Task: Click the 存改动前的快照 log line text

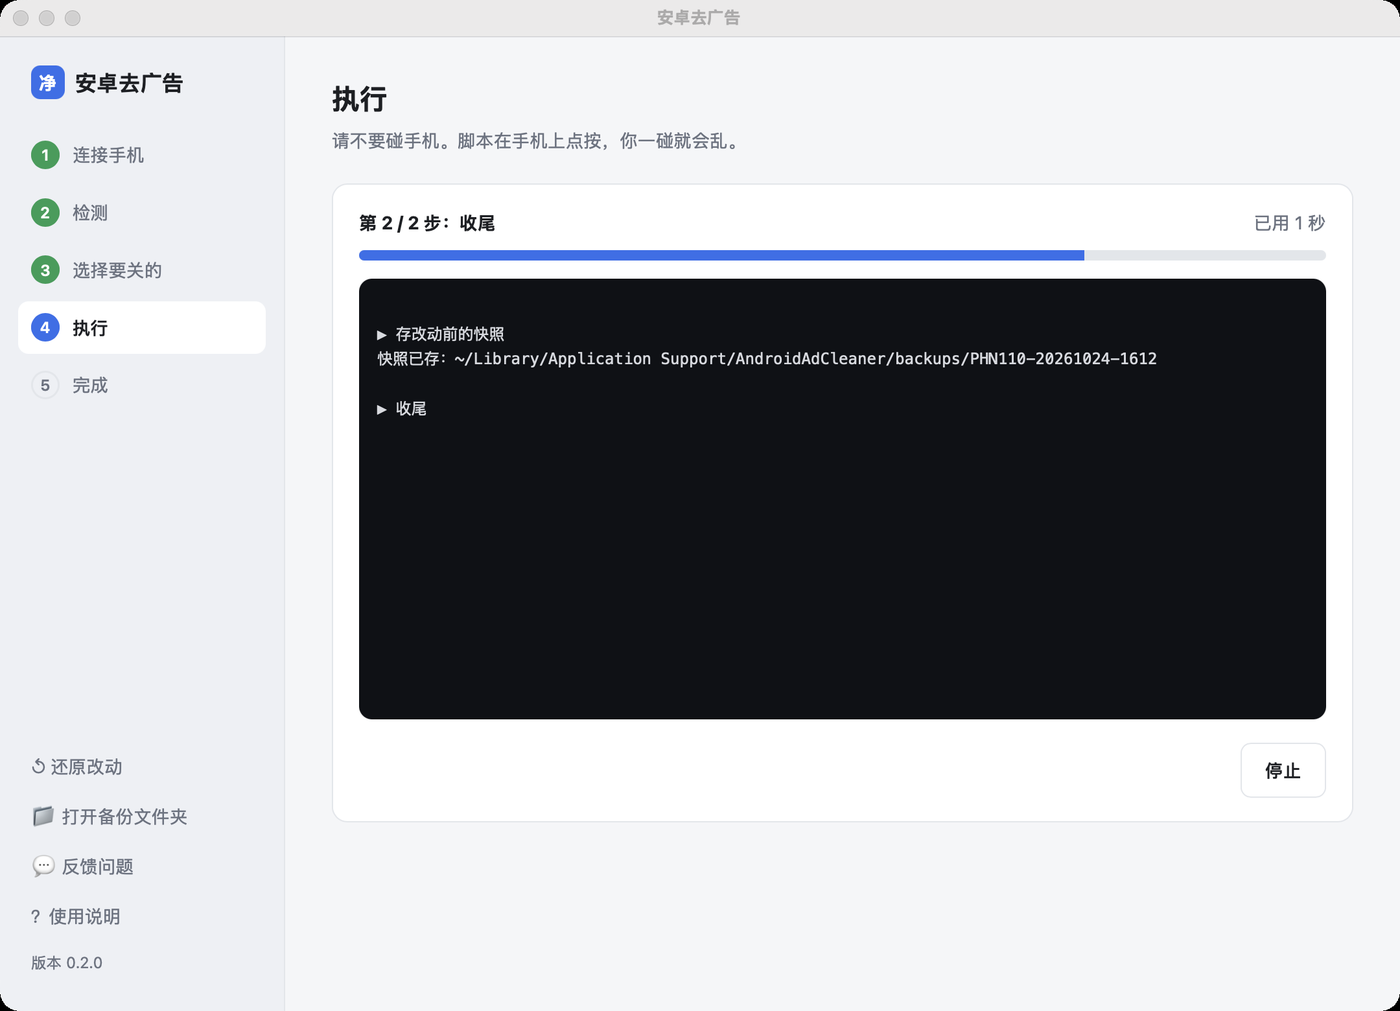Action: pyautogui.click(x=450, y=335)
